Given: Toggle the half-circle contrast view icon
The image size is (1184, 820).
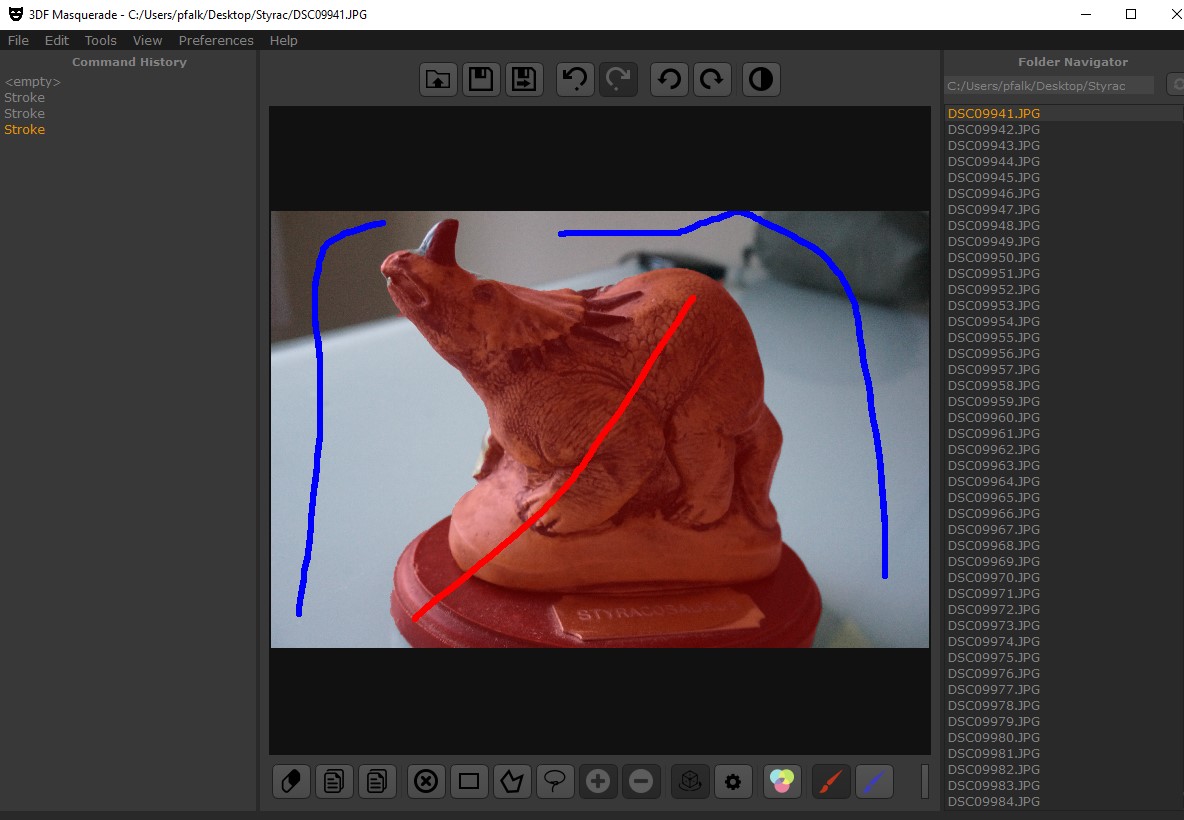Looking at the screenshot, I should point(761,80).
